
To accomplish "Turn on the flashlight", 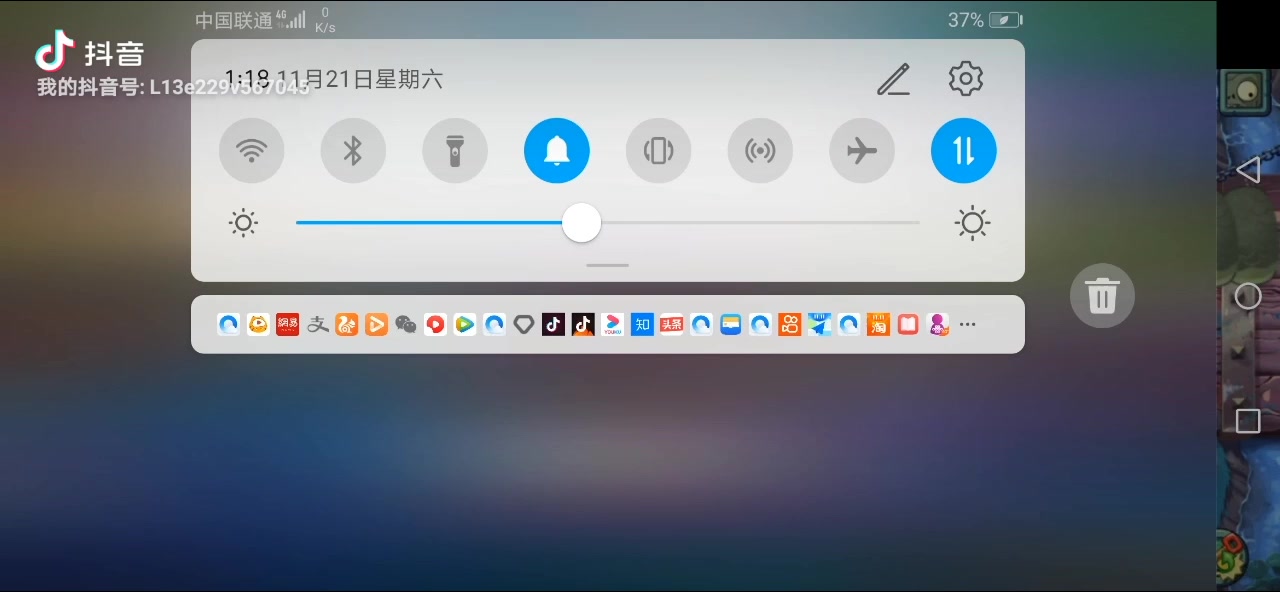I will click(455, 150).
